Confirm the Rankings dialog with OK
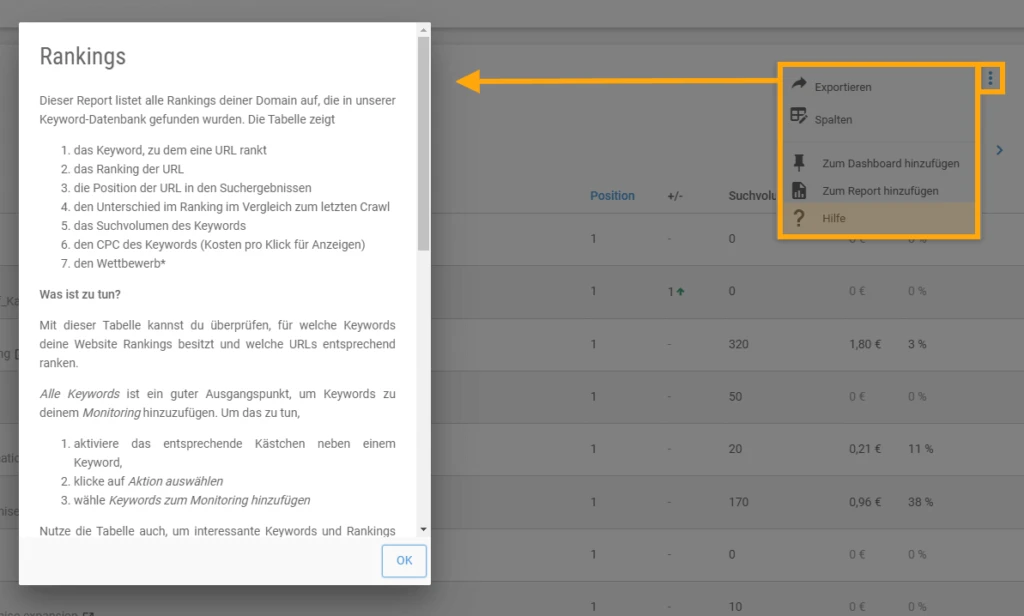 point(404,560)
